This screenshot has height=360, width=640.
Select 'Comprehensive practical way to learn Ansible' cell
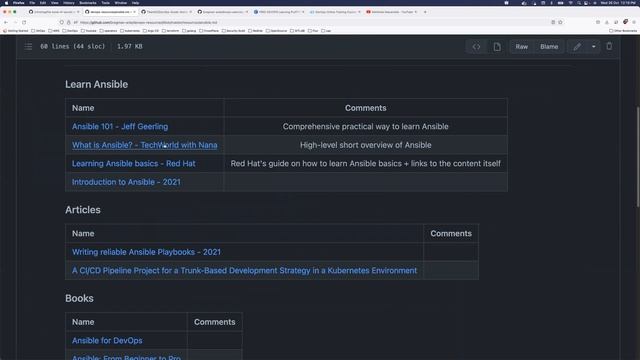[365, 127]
